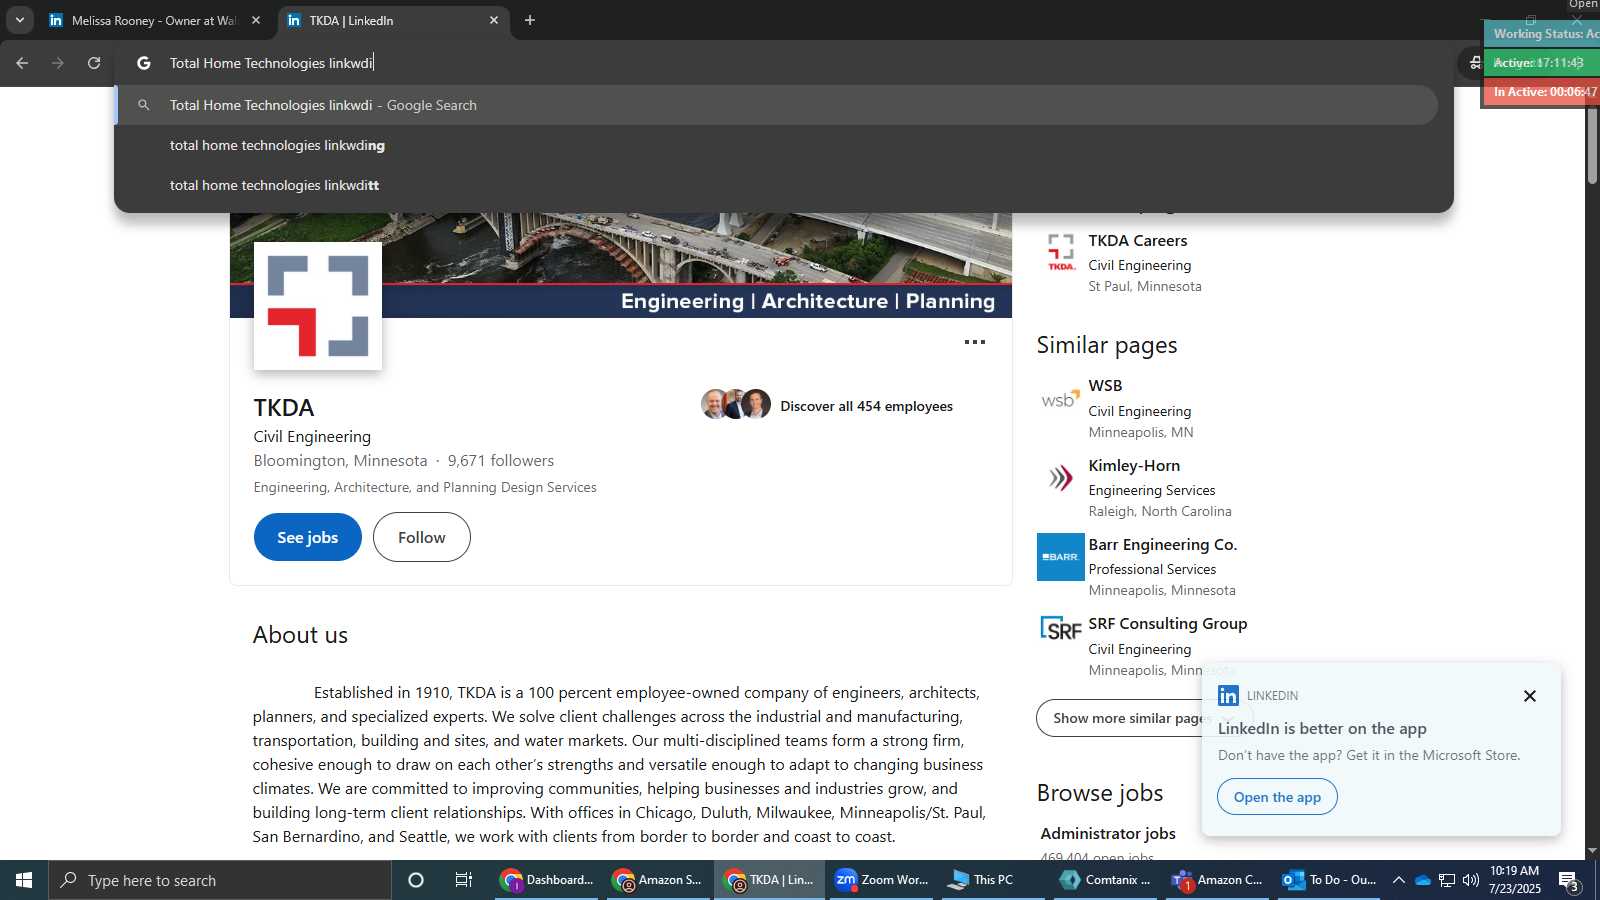
Task: Click the 9,671 followers text
Action: (501, 461)
